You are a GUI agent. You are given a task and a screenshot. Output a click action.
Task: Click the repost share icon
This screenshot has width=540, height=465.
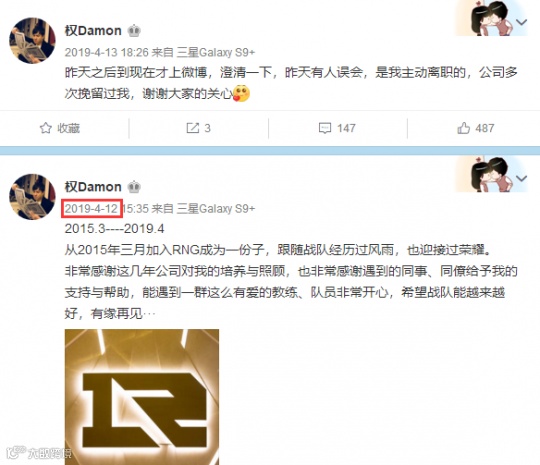point(193,128)
